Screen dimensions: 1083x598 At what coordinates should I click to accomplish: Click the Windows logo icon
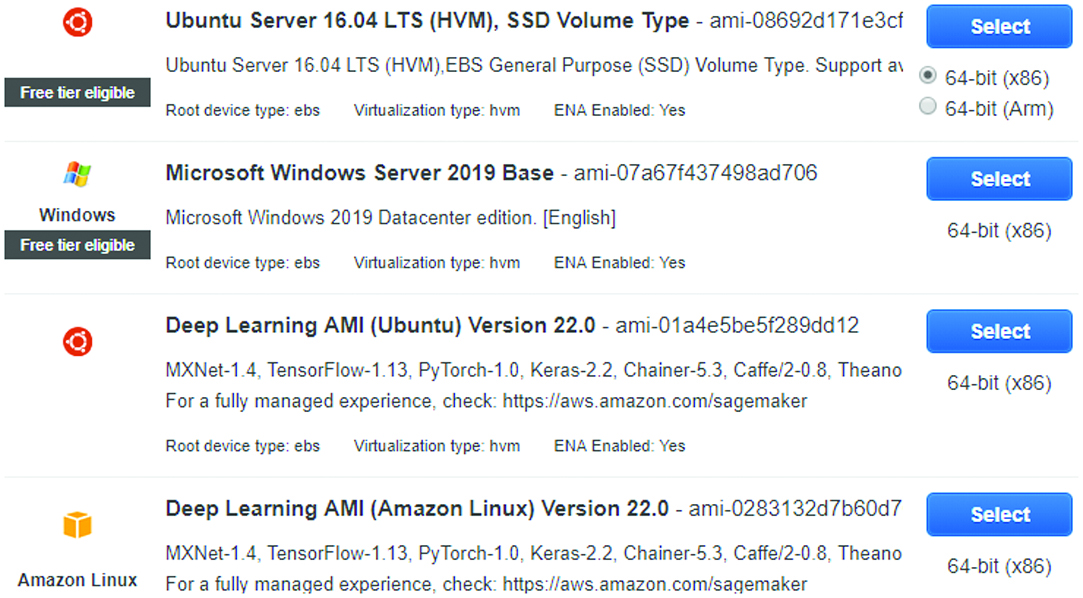[77, 175]
